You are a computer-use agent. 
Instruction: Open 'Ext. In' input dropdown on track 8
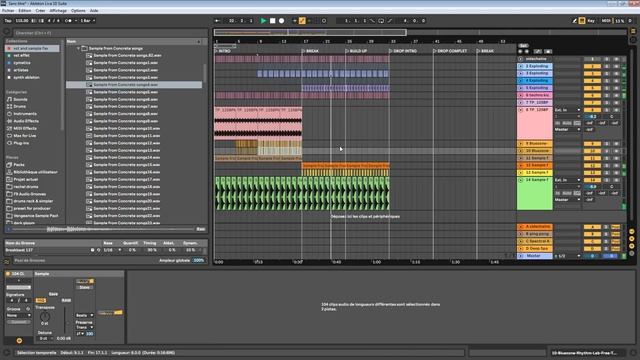point(567,110)
